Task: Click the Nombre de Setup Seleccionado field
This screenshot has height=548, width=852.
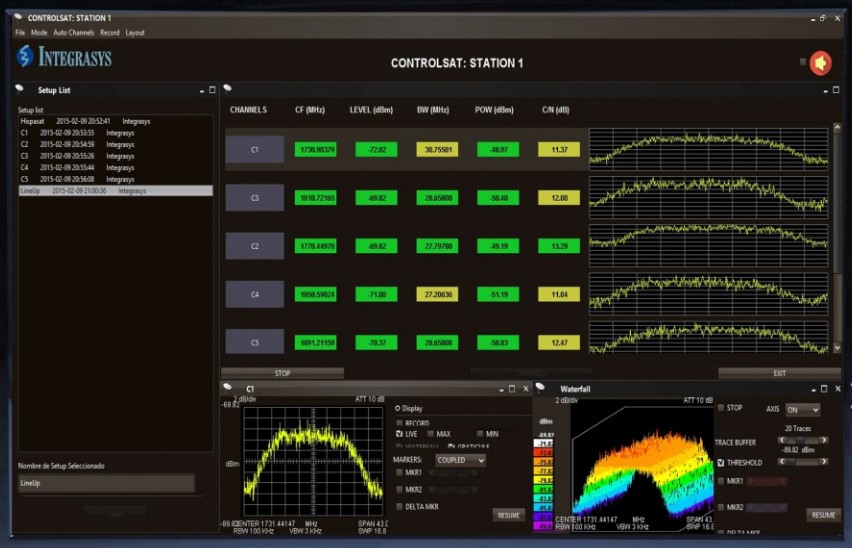Action: tap(106, 483)
